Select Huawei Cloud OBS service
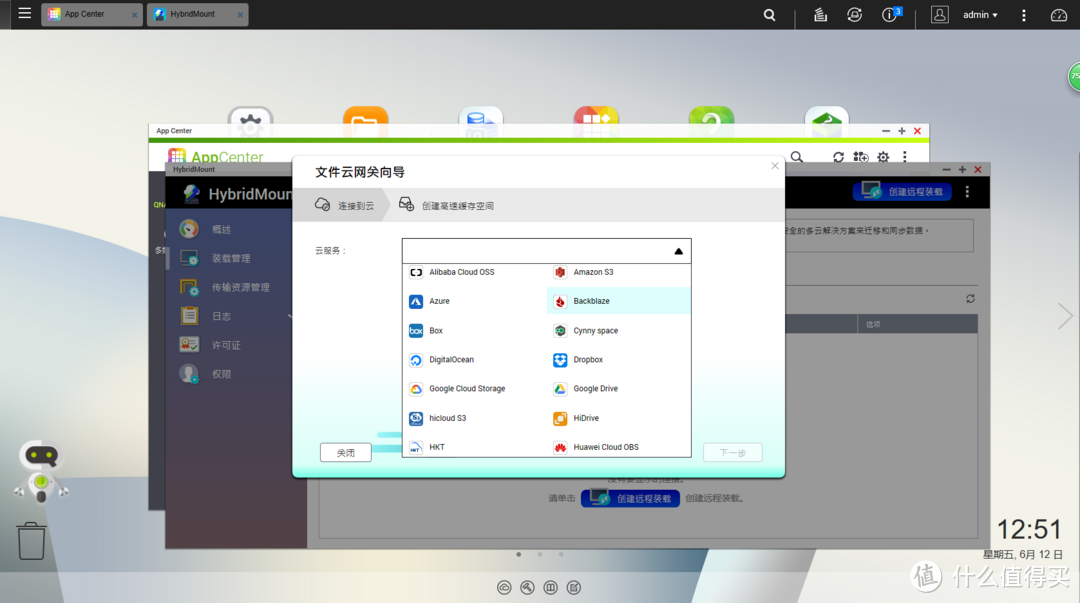Image resolution: width=1080 pixels, height=603 pixels. 619,447
